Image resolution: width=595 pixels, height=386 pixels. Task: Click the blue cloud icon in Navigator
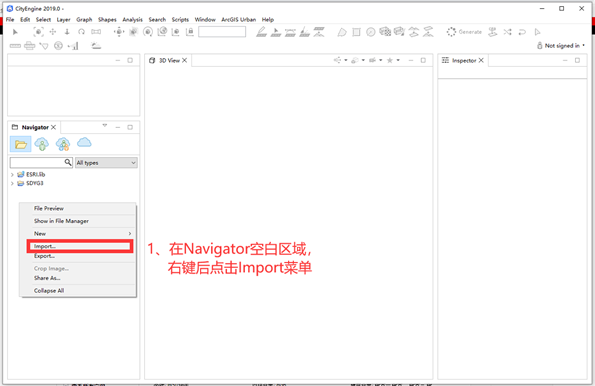tap(84, 143)
